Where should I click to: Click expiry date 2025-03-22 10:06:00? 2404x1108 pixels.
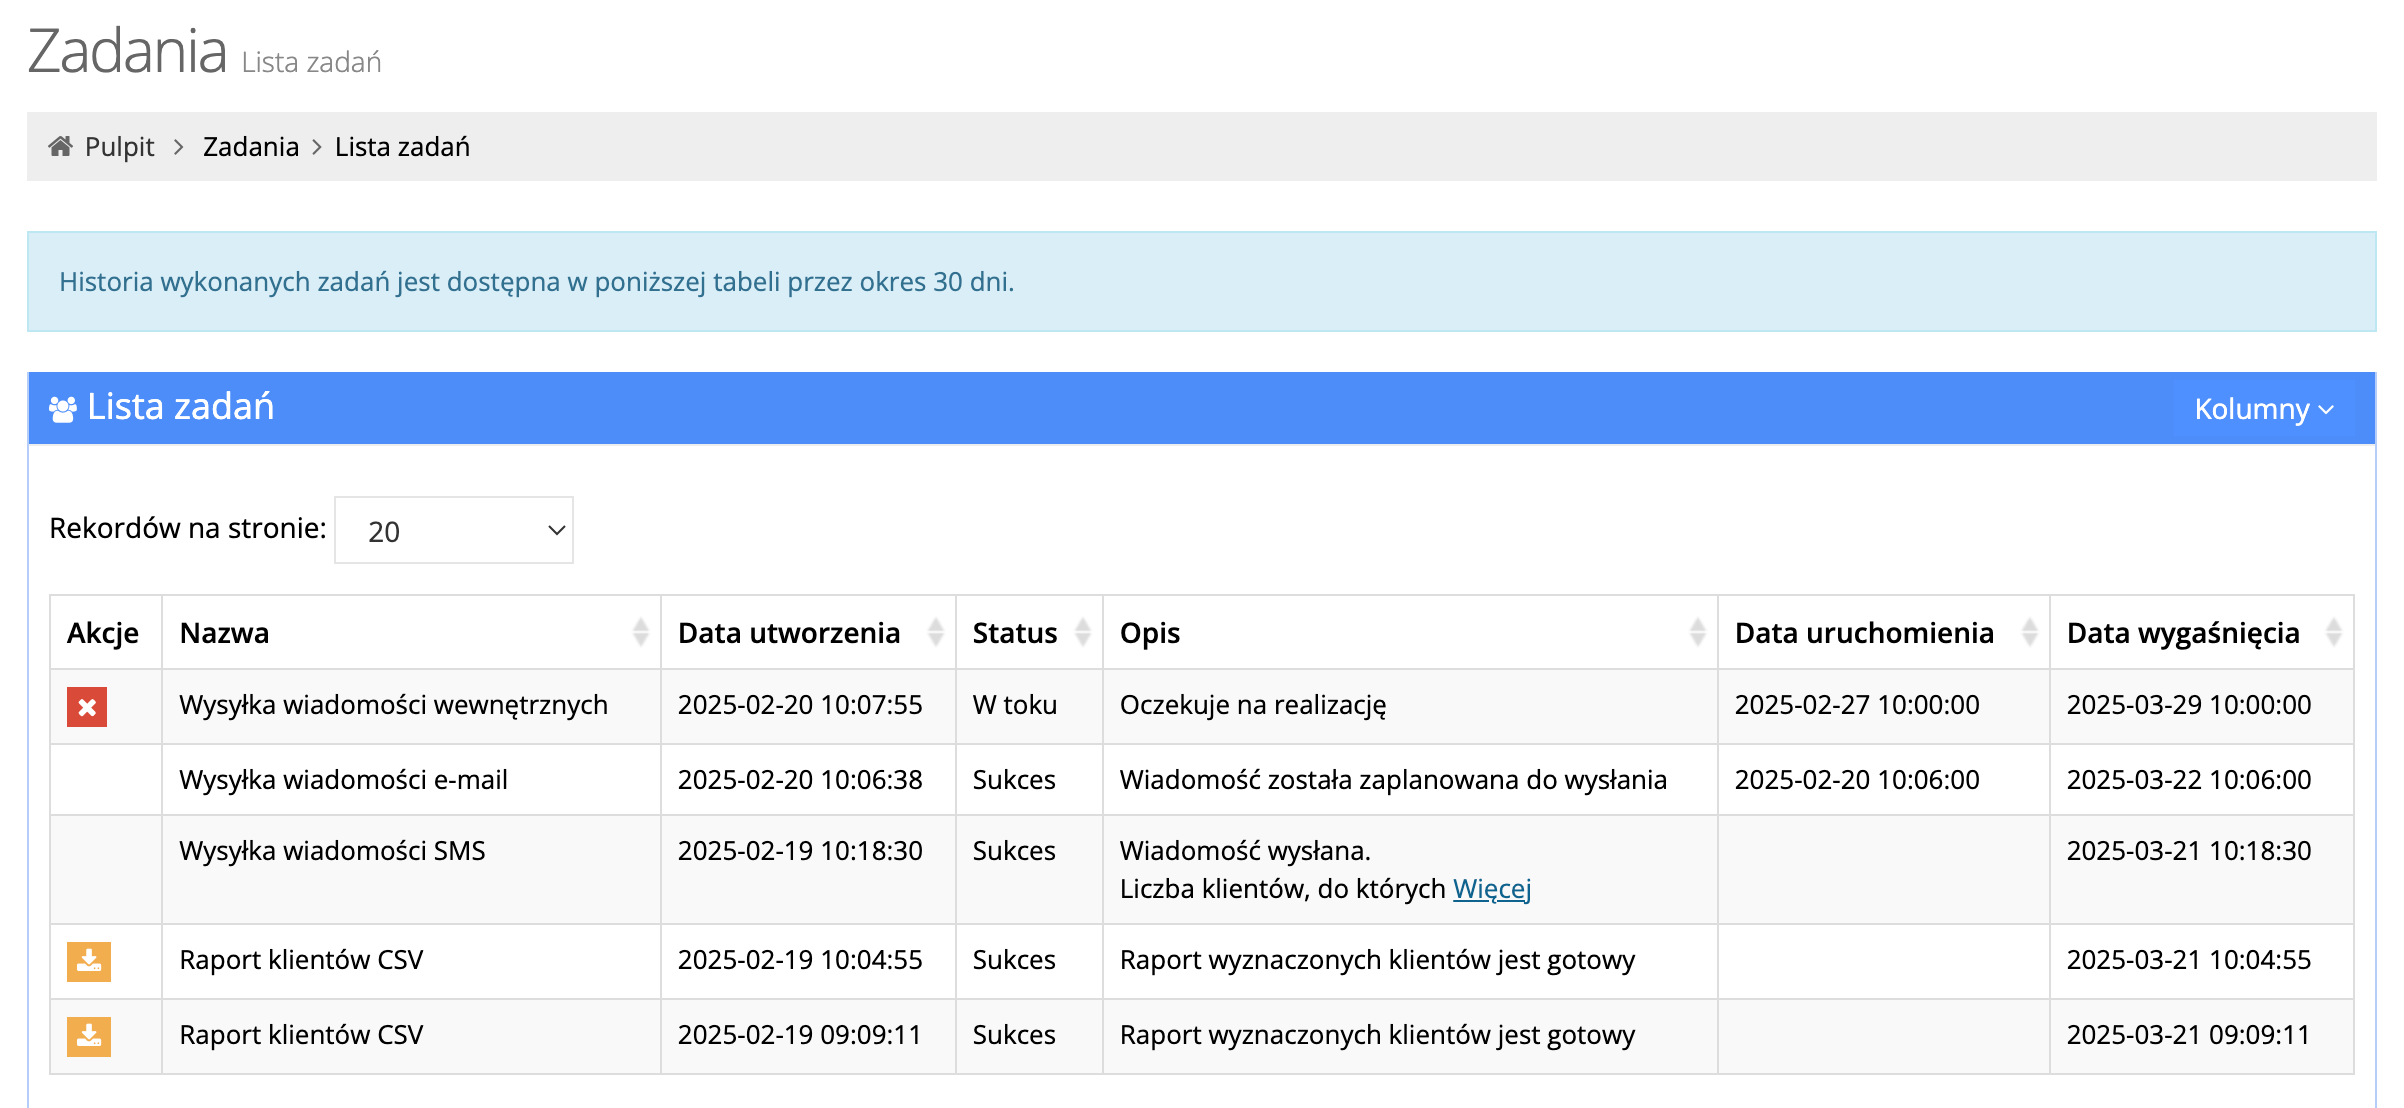point(2189,780)
